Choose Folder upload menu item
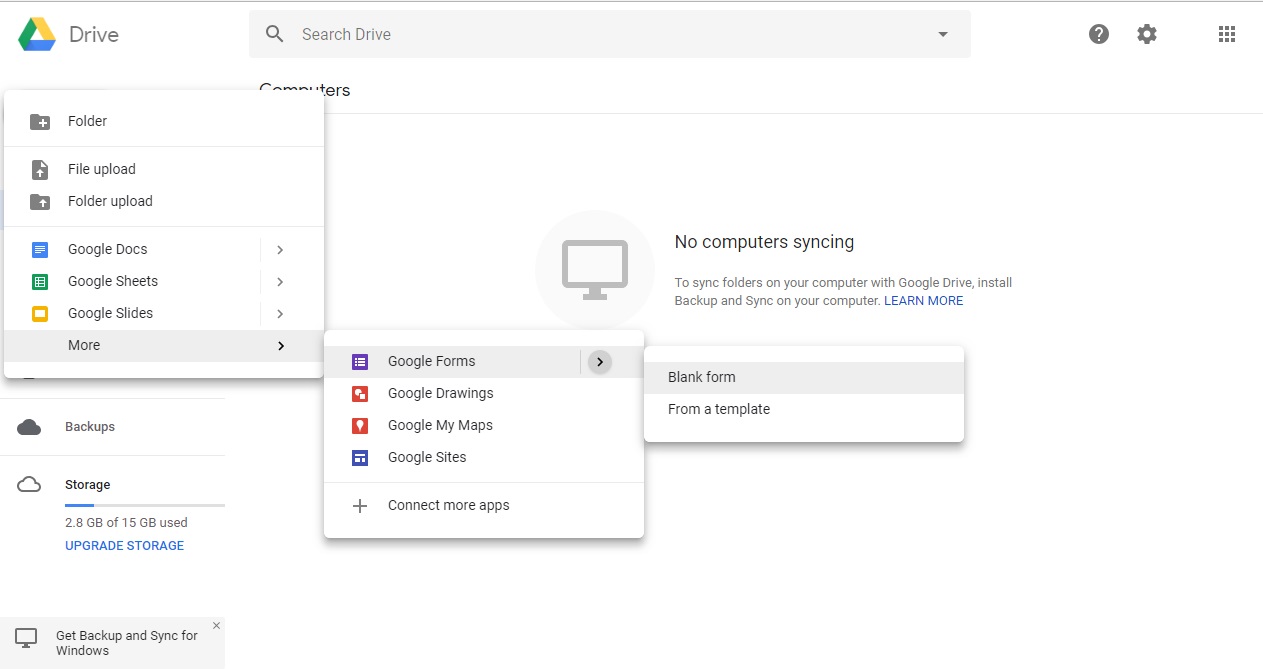1263x669 pixels. (x=164, y=201)
